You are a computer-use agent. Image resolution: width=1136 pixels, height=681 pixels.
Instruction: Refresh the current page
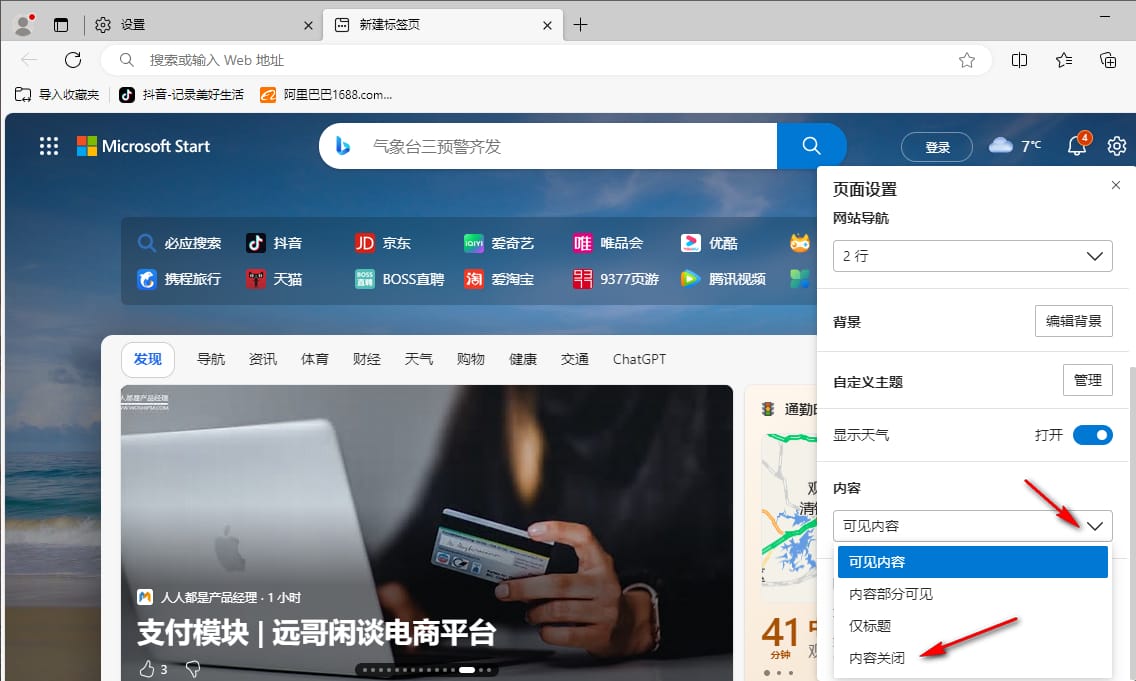point(72,60)
